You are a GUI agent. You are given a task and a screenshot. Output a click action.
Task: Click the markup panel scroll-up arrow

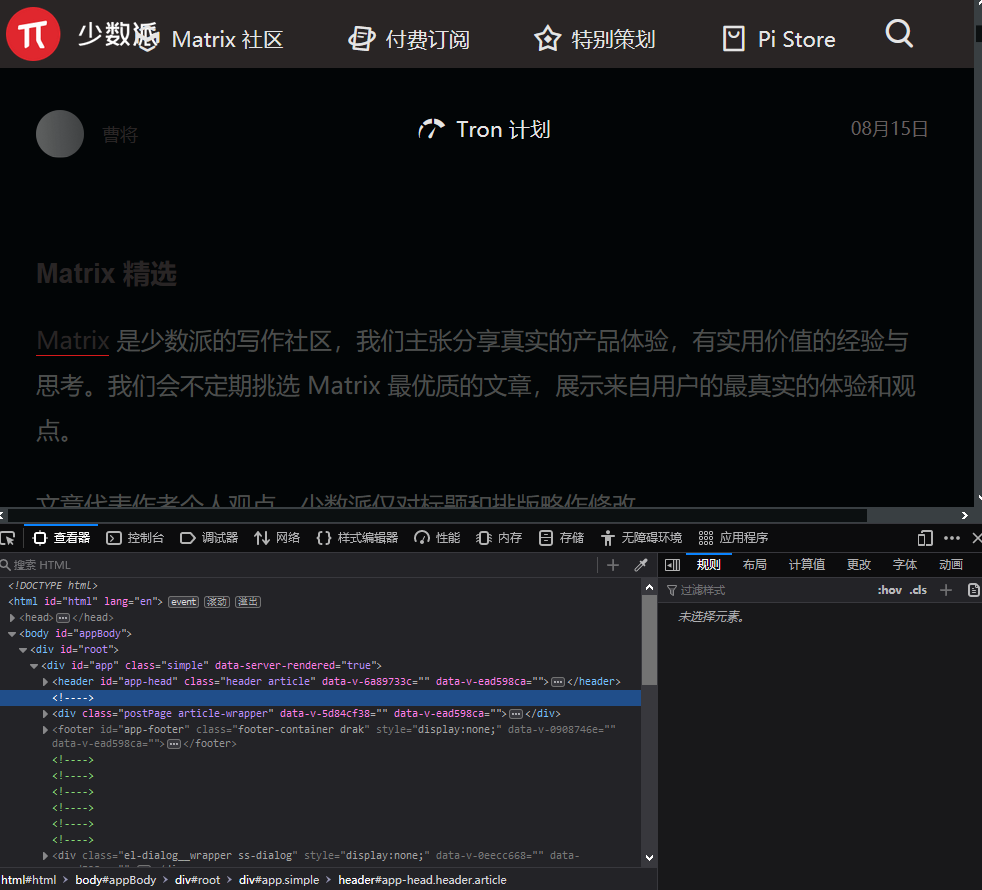649,587
